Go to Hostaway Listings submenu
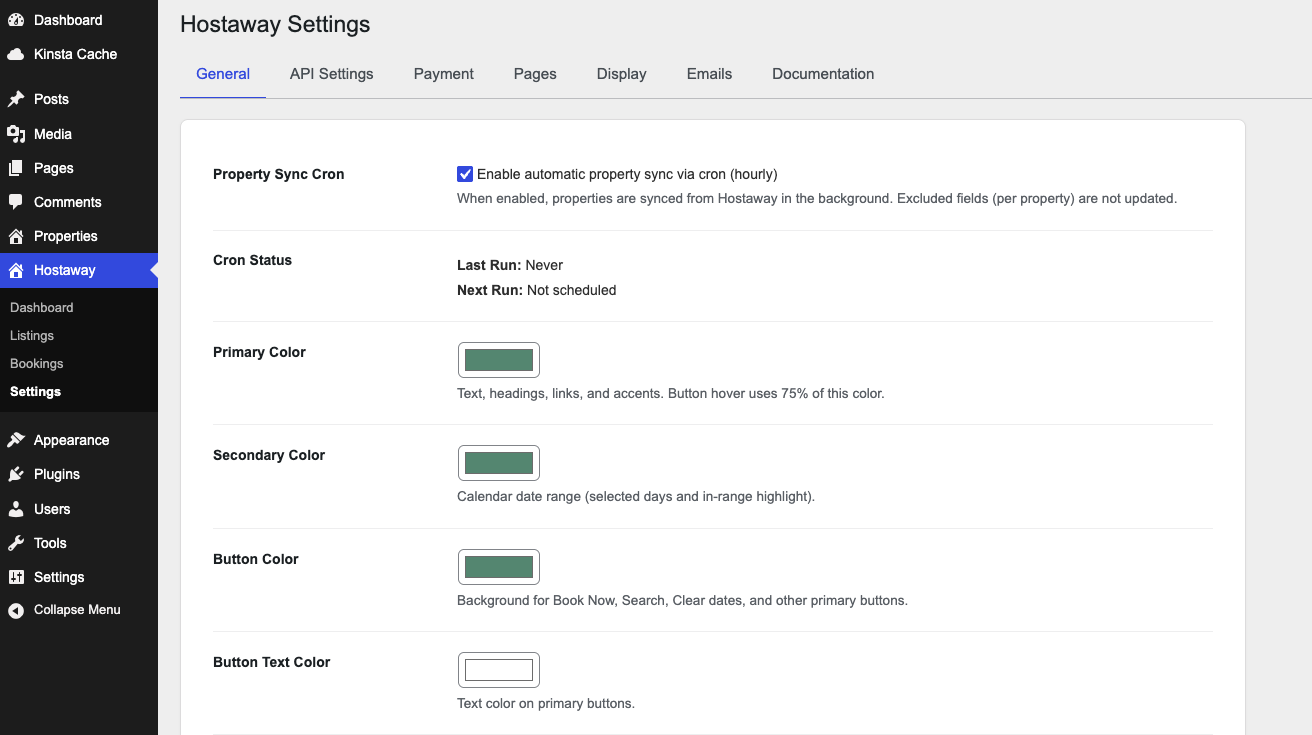The width and height of the screenshot is (1312, 735). [32, 336]
